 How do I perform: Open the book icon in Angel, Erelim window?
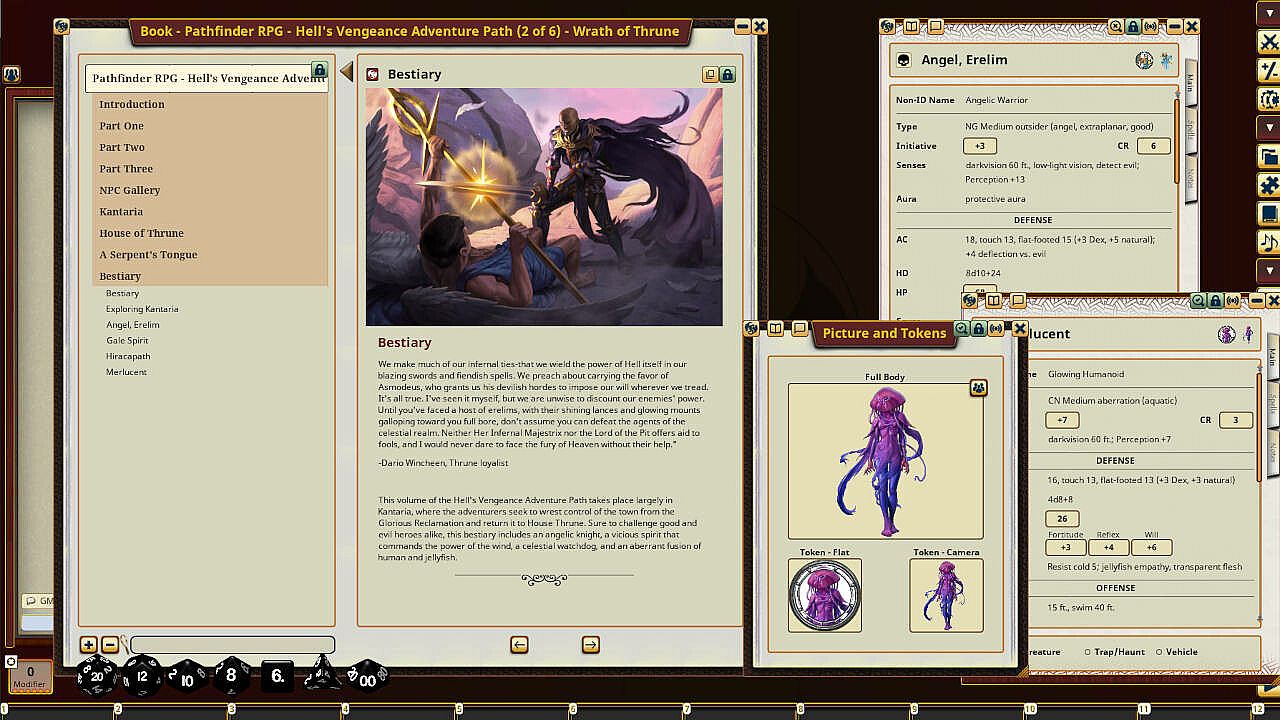pyautogui.click(x=913, y=26)
